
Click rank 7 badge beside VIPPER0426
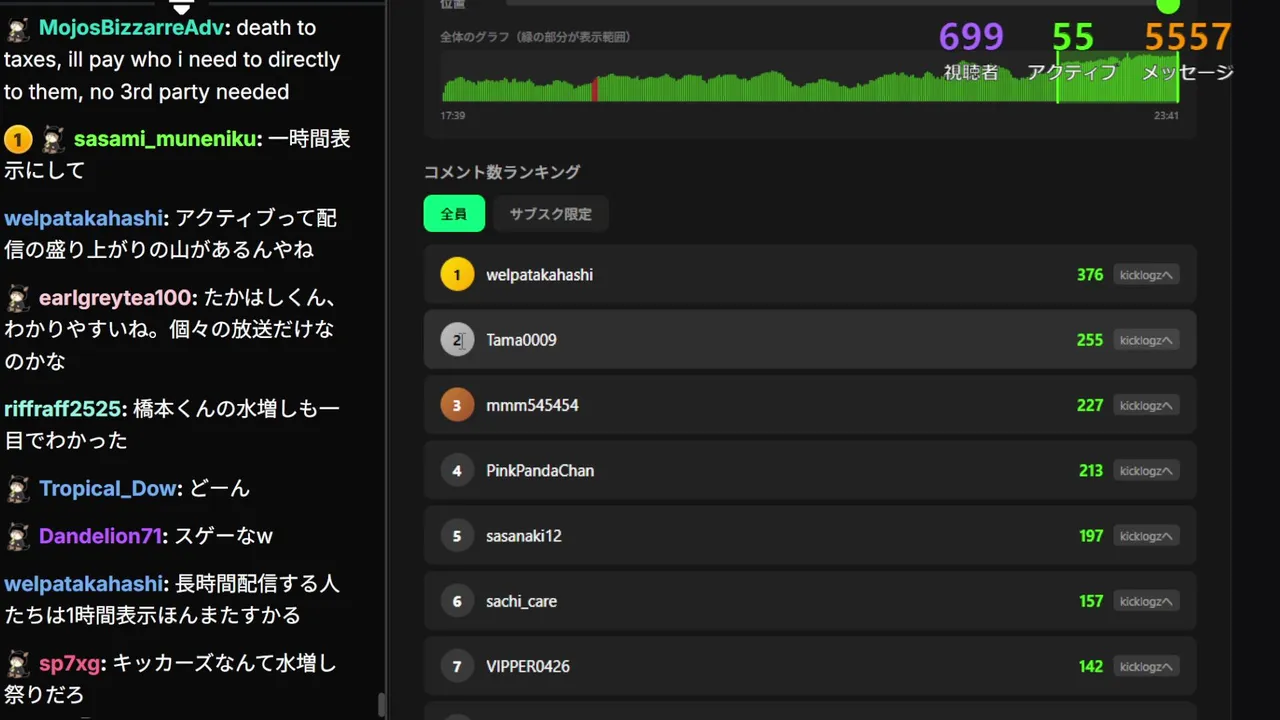coord(457,667)
